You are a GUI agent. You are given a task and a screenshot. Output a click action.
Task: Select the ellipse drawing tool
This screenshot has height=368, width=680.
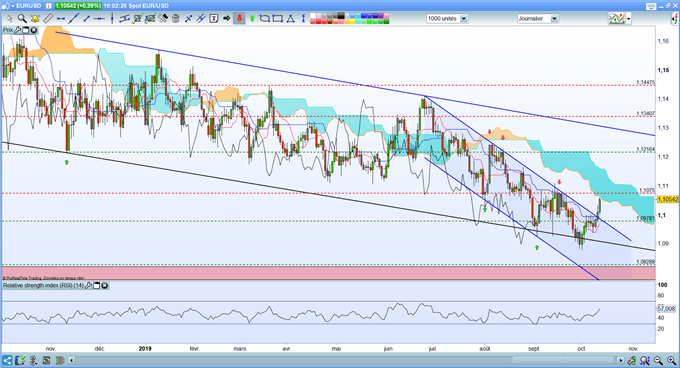(x=265, y=19)
